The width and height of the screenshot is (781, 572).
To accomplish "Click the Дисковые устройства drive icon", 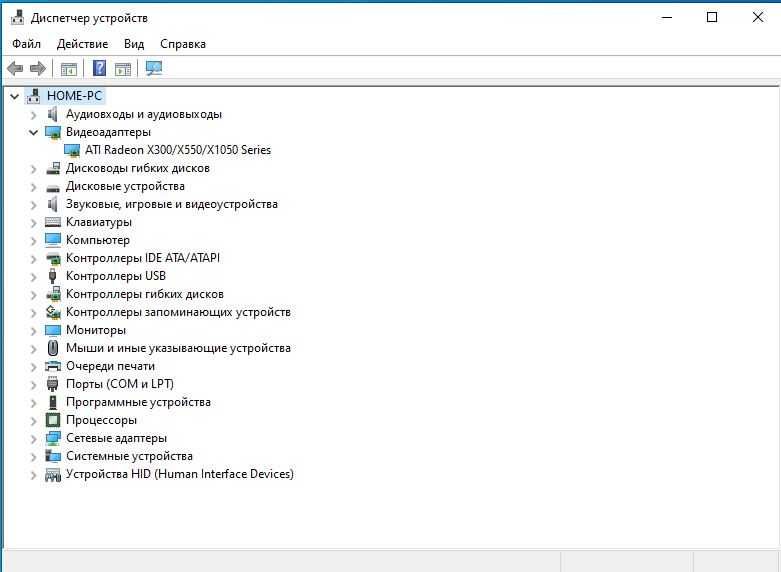I will [53, 188].
